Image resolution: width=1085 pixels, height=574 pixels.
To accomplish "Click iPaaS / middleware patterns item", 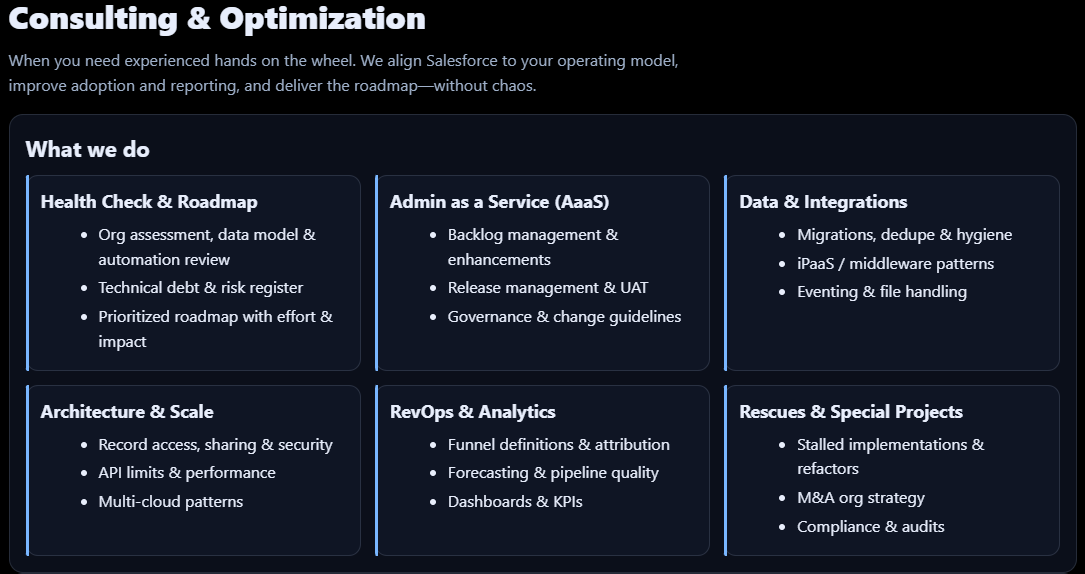I will [895, 264].
